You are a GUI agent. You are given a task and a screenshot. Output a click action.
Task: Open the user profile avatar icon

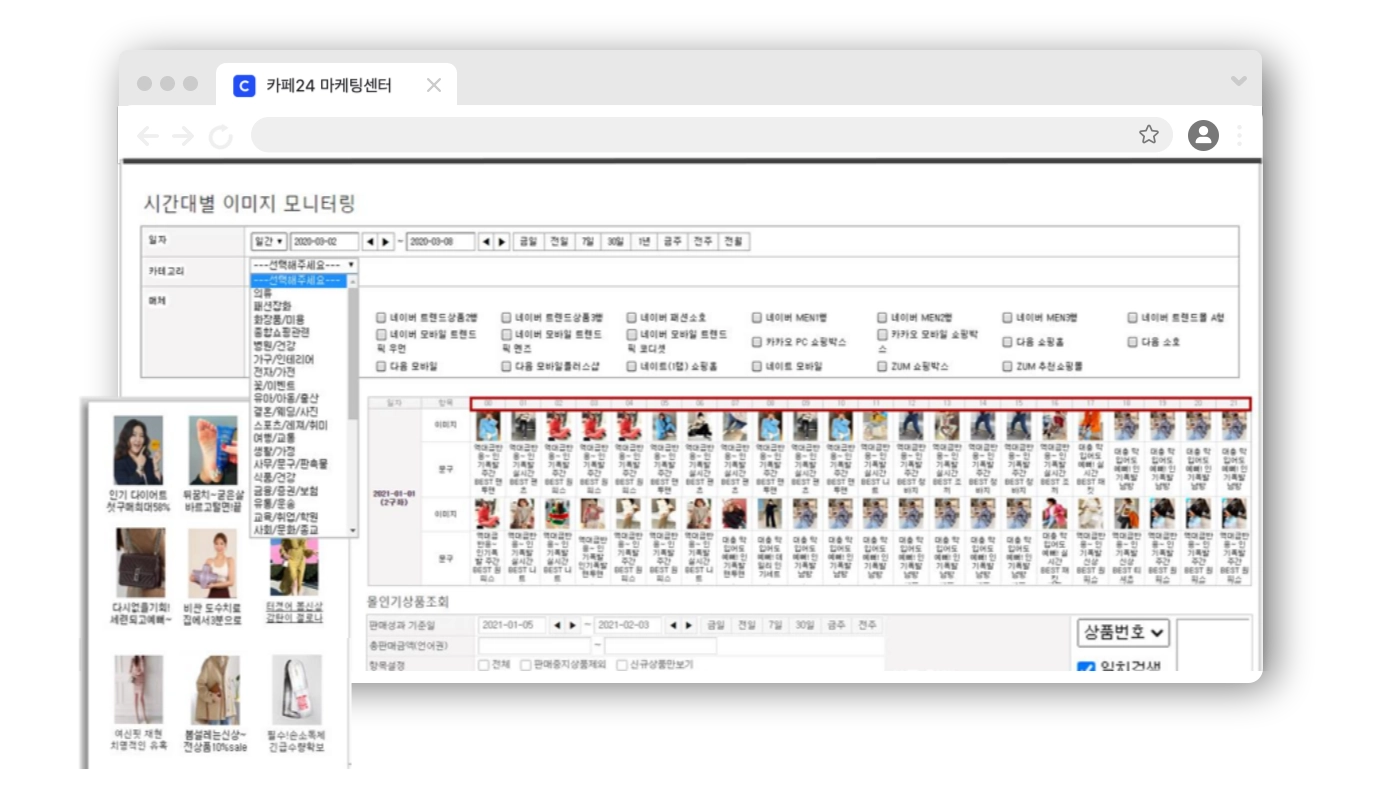pyautogui.click(x=1203, y=135)
